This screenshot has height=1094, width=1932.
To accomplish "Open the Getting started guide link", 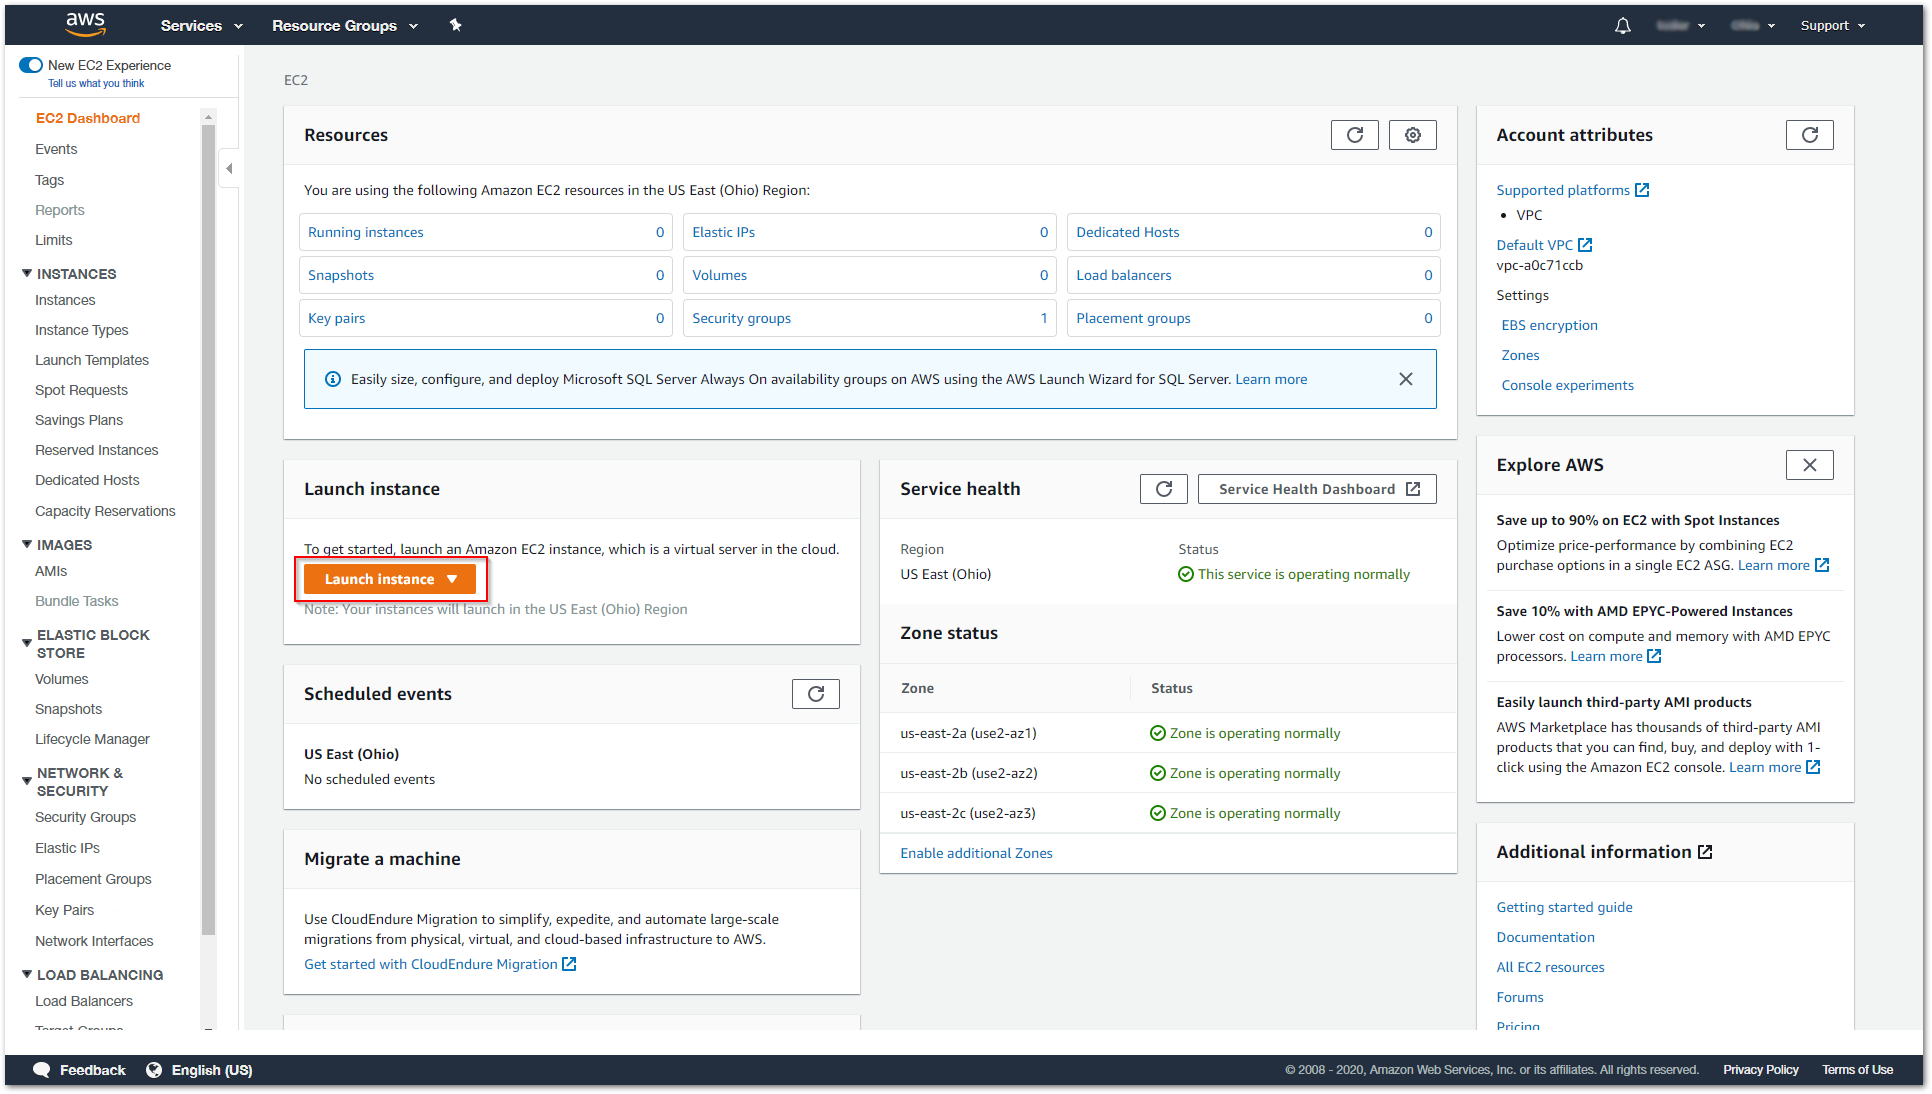I will tap(1564, 907).
